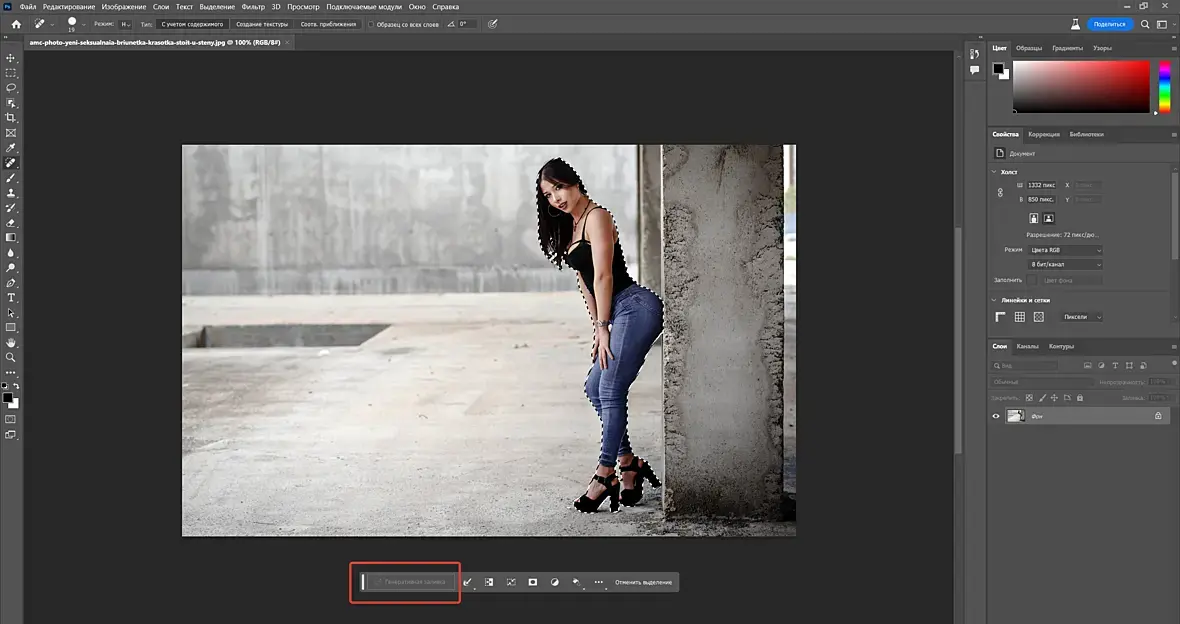Viewport: 1180px width, 624px height.
Task: Open the Фильтр menu
Action: click(253, 7)
